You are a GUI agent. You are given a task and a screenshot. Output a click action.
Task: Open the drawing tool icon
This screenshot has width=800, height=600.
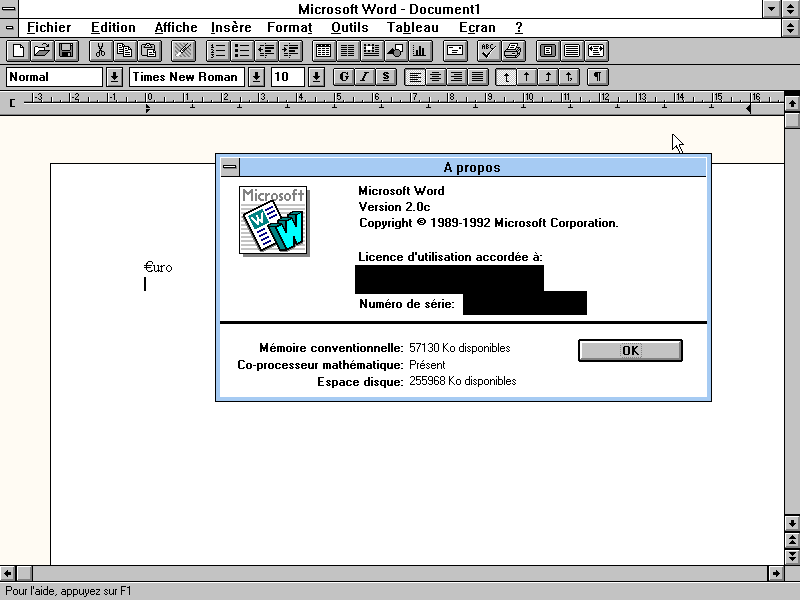tap(395, 51)
